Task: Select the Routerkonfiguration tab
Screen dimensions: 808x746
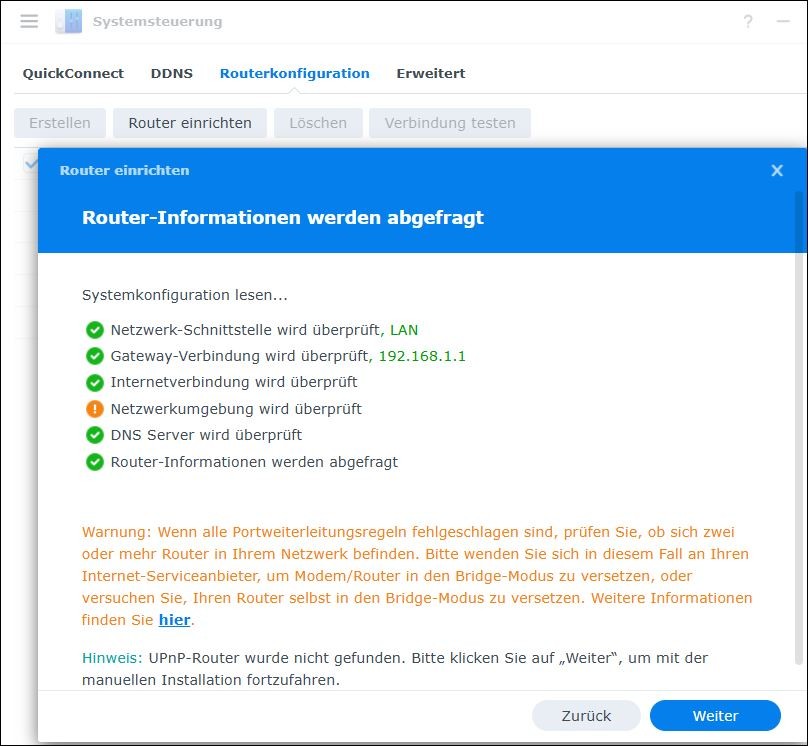Action: pos(294,73)
